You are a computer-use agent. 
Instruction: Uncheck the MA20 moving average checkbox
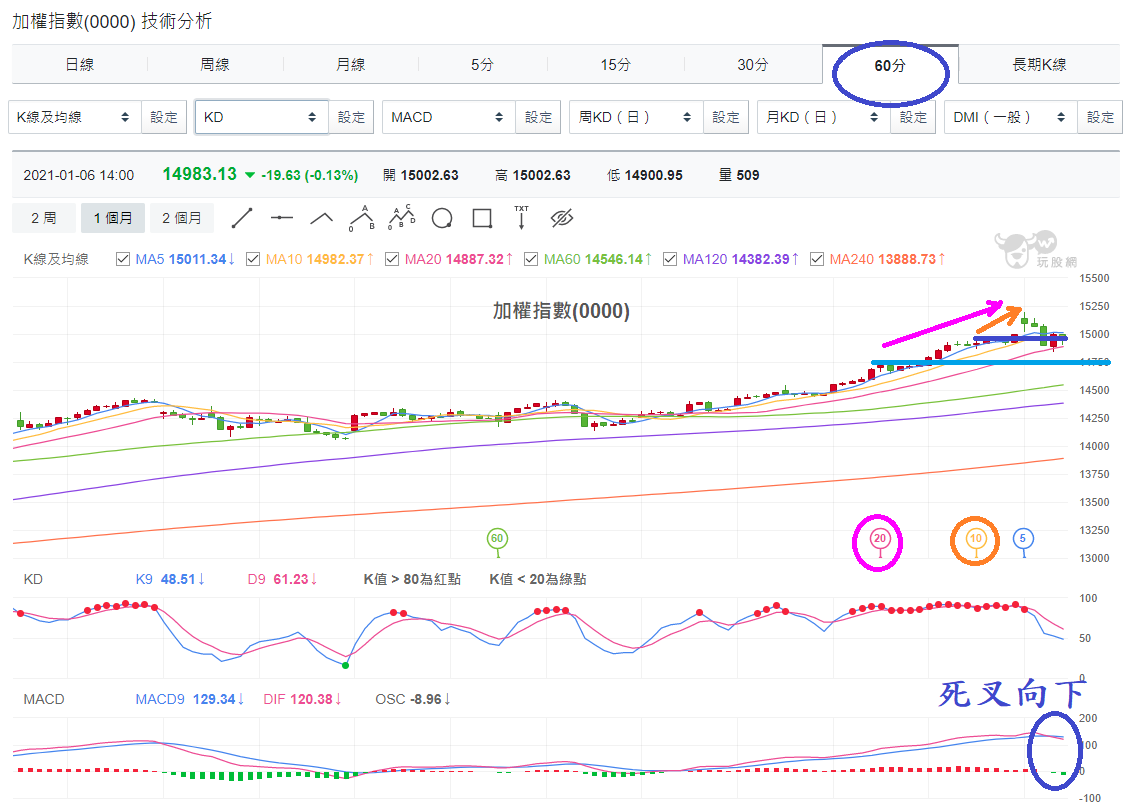(392, 259)
